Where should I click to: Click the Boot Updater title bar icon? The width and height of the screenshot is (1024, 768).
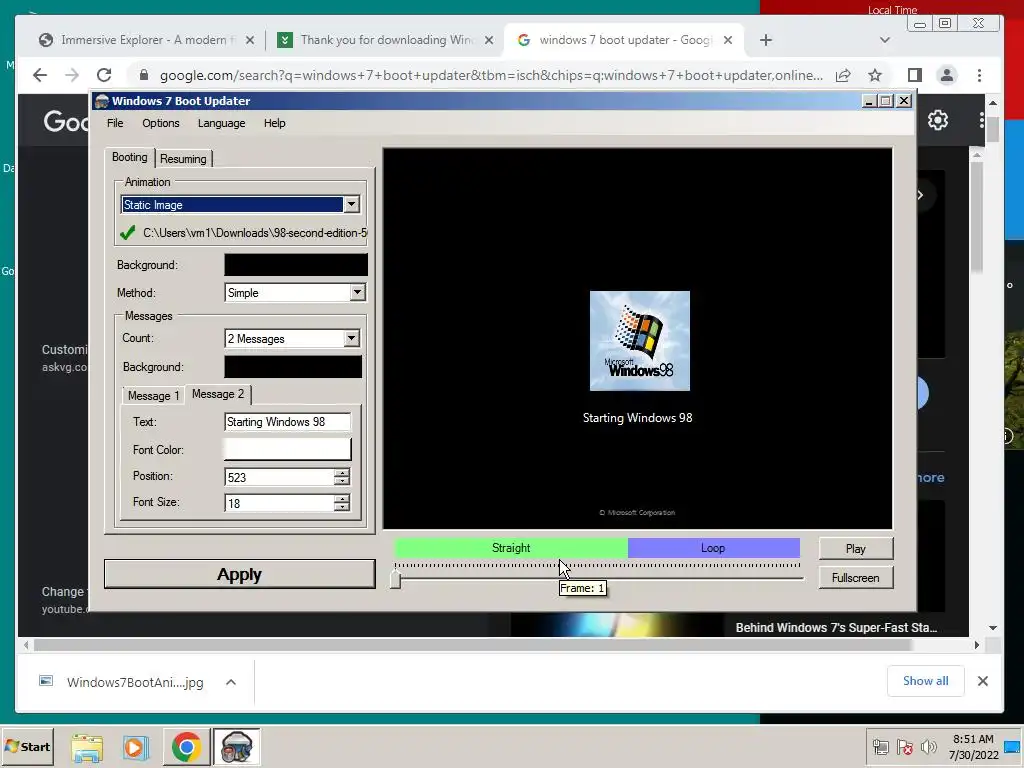click(101, 101)
